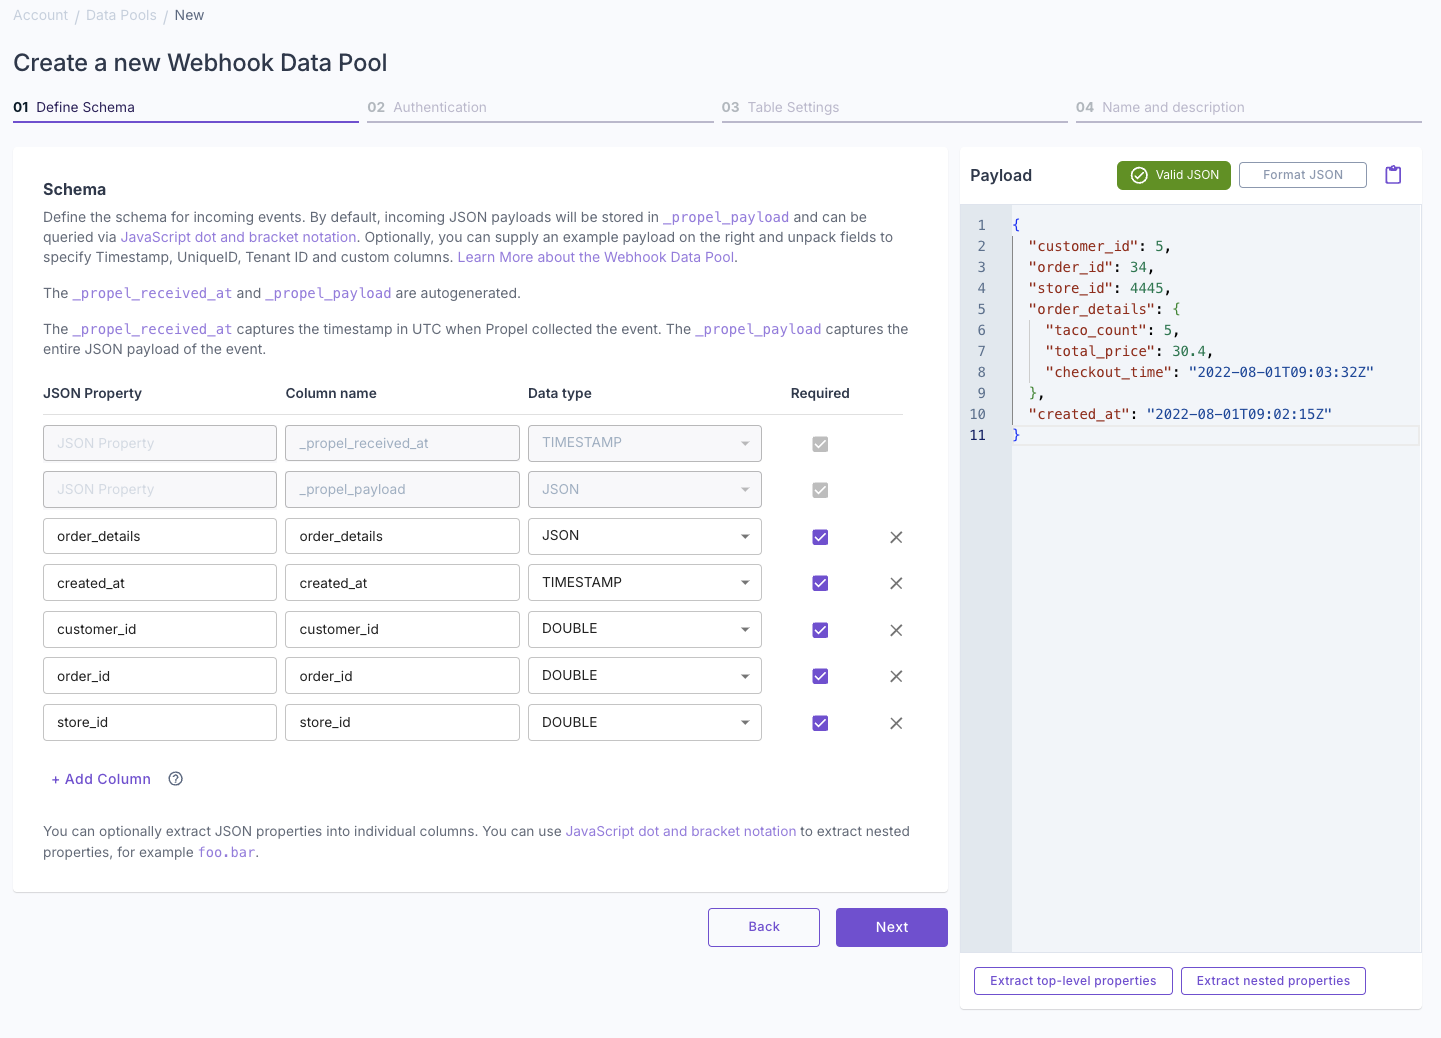Disable Required for customer_id
1441x1038 pixels.
[x=819, y=630]
